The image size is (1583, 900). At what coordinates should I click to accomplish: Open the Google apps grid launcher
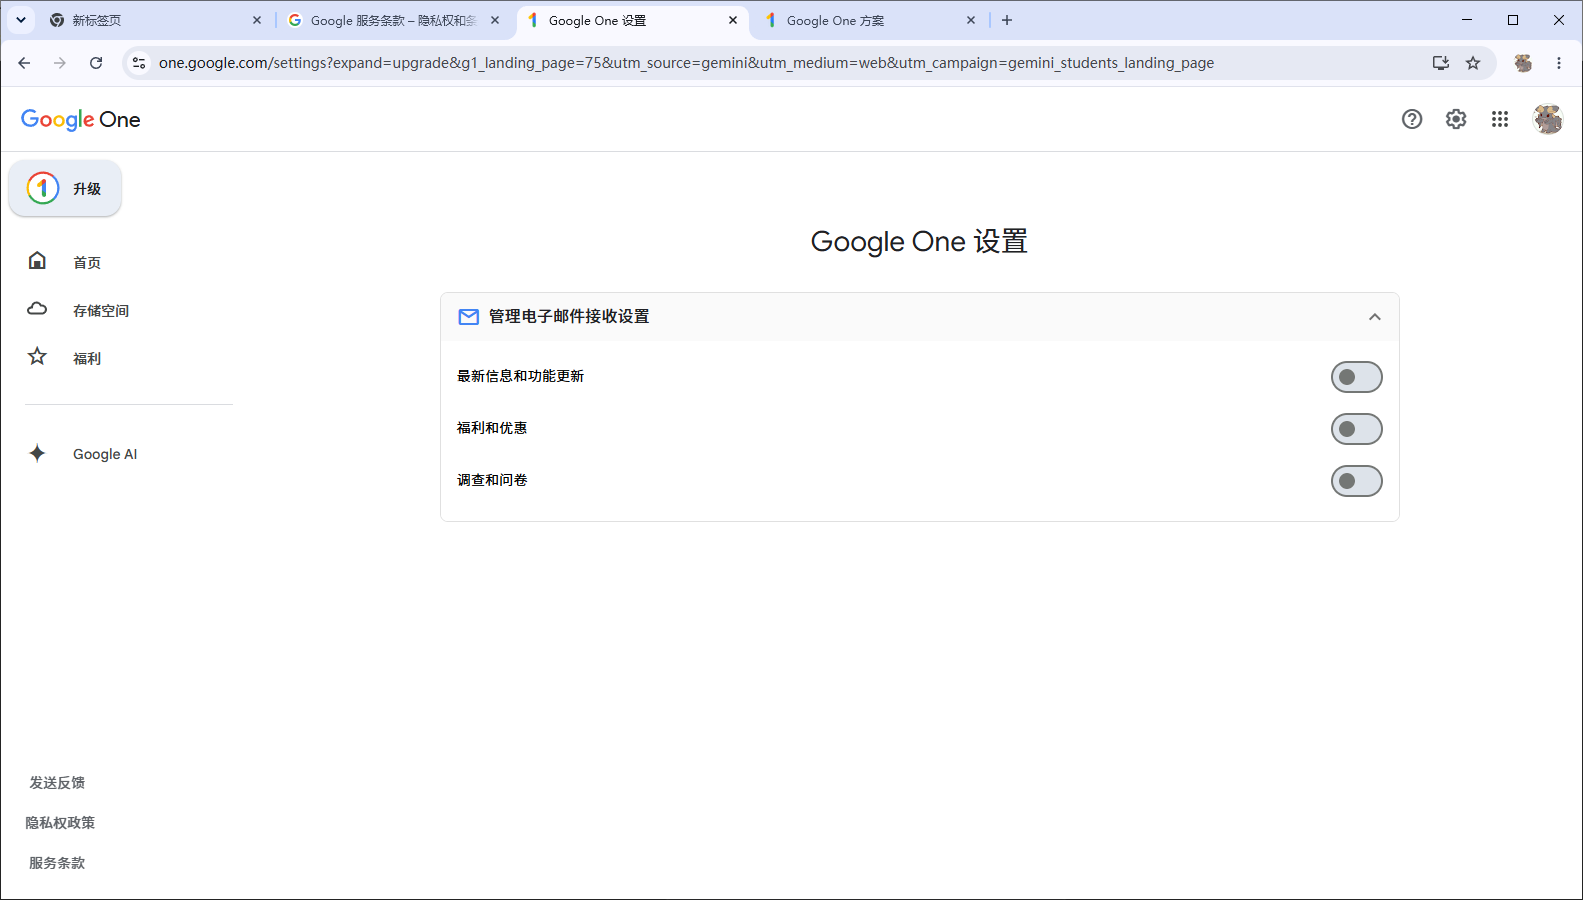coord(1500,120)
